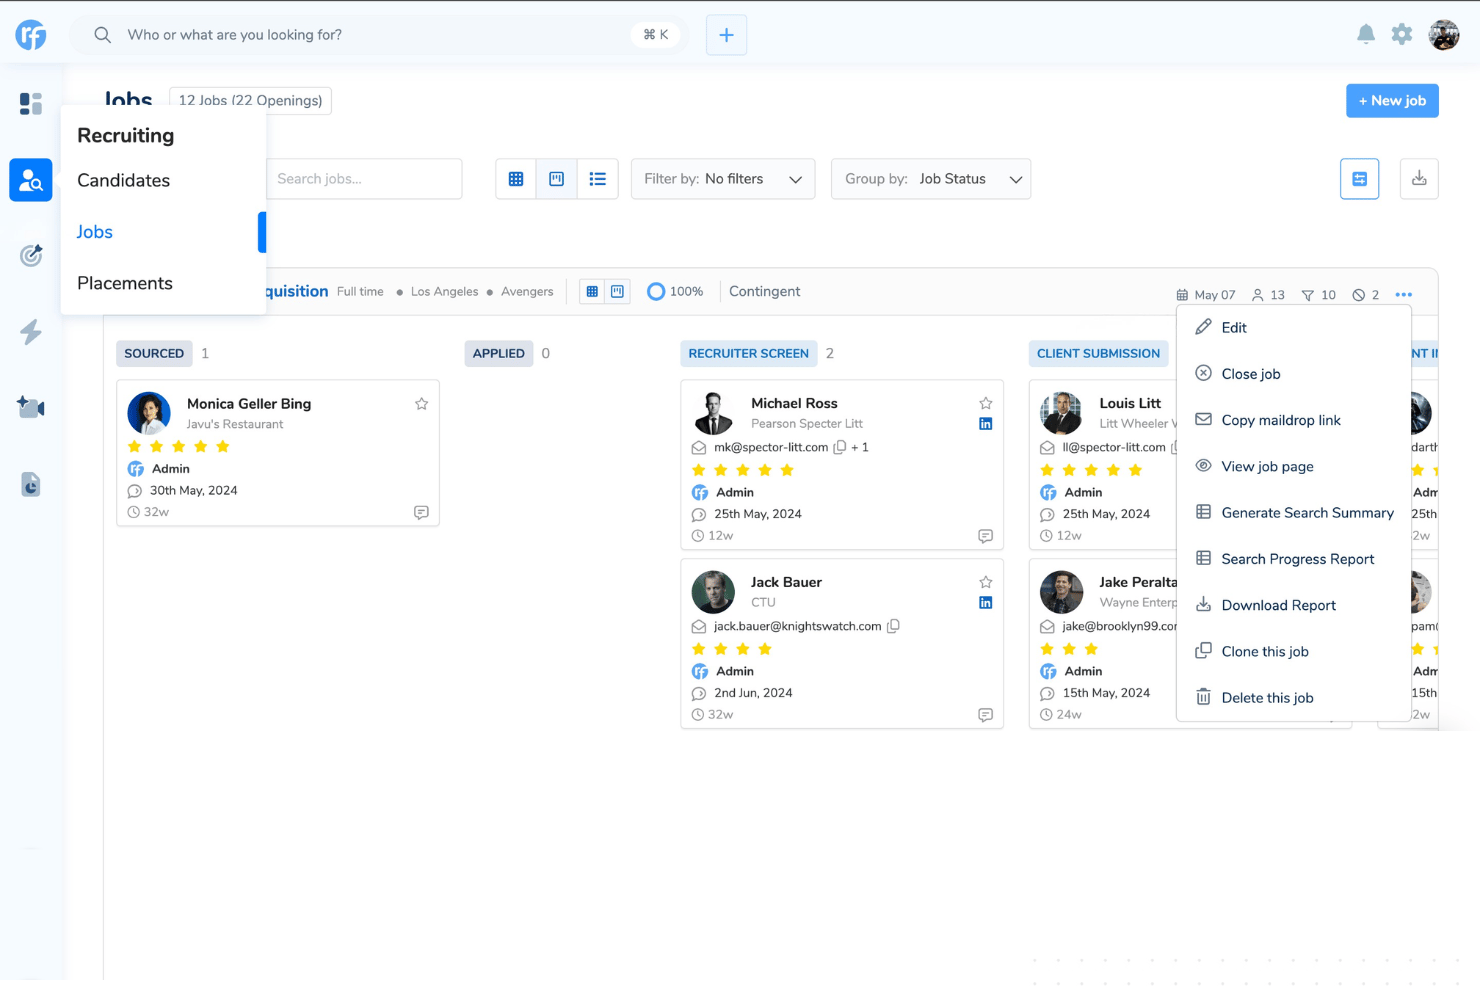
Task: Click the May 07 calendar date
Action: tap(1206, 295)
